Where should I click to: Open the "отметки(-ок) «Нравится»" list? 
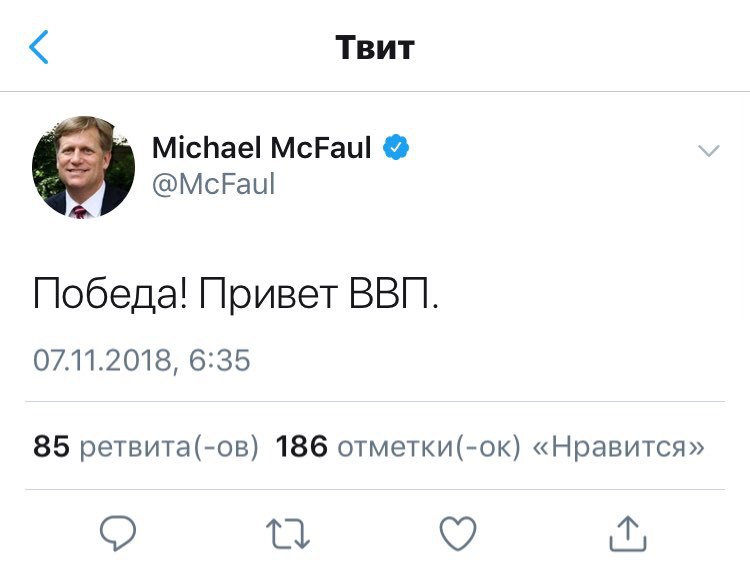pos(521,446)
